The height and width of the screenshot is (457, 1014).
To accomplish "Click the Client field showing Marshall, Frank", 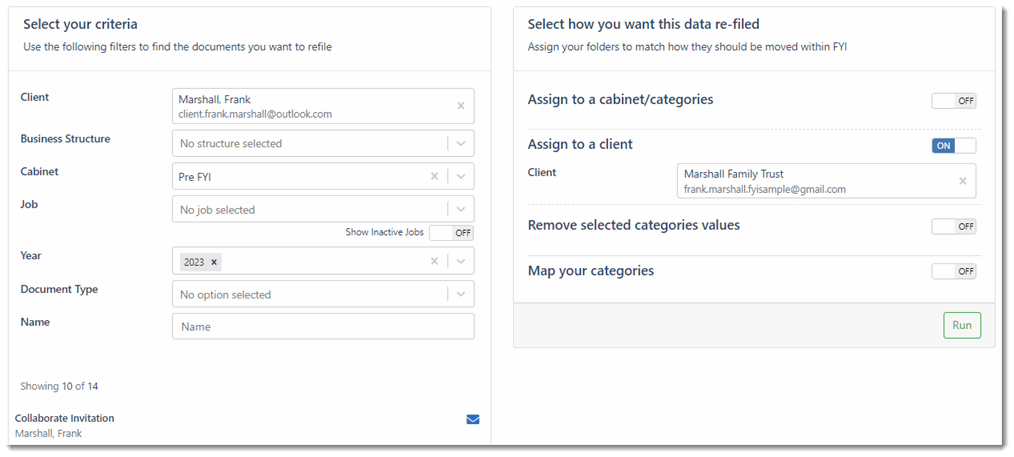I will (x=323, y=106).
